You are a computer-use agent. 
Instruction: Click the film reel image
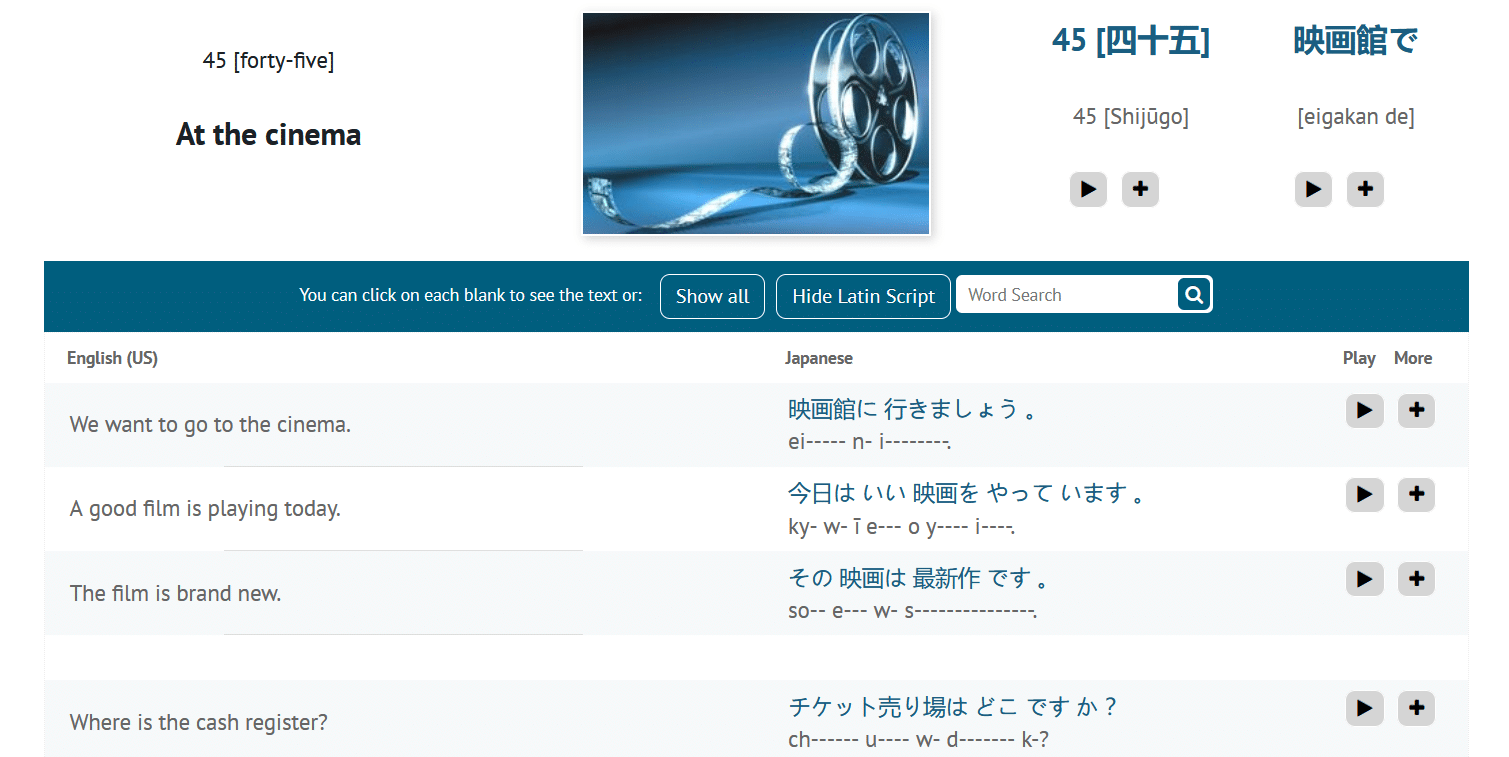coord(756,124)
